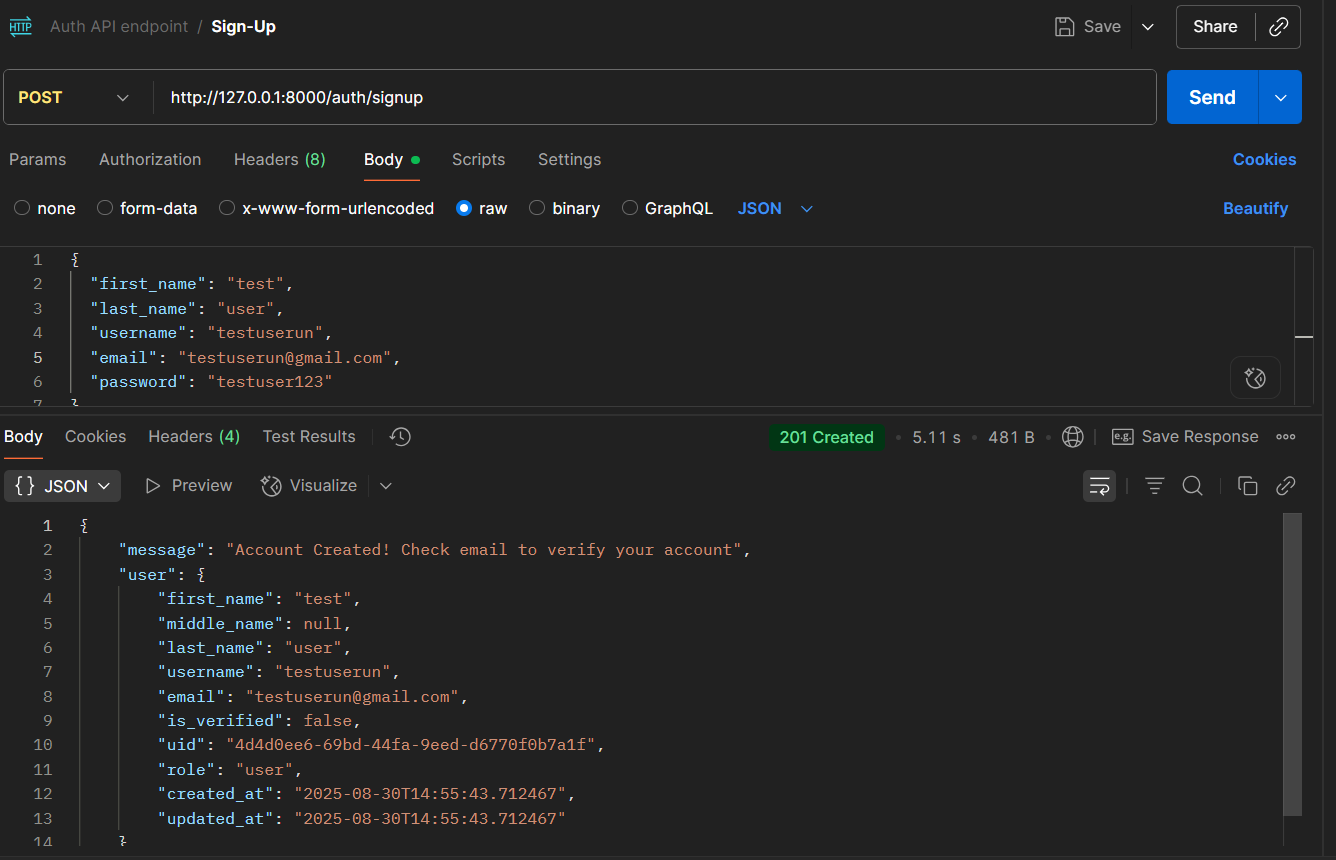Select the binary body option
The image size is (1336, 860).
click(x=564, y=208)
